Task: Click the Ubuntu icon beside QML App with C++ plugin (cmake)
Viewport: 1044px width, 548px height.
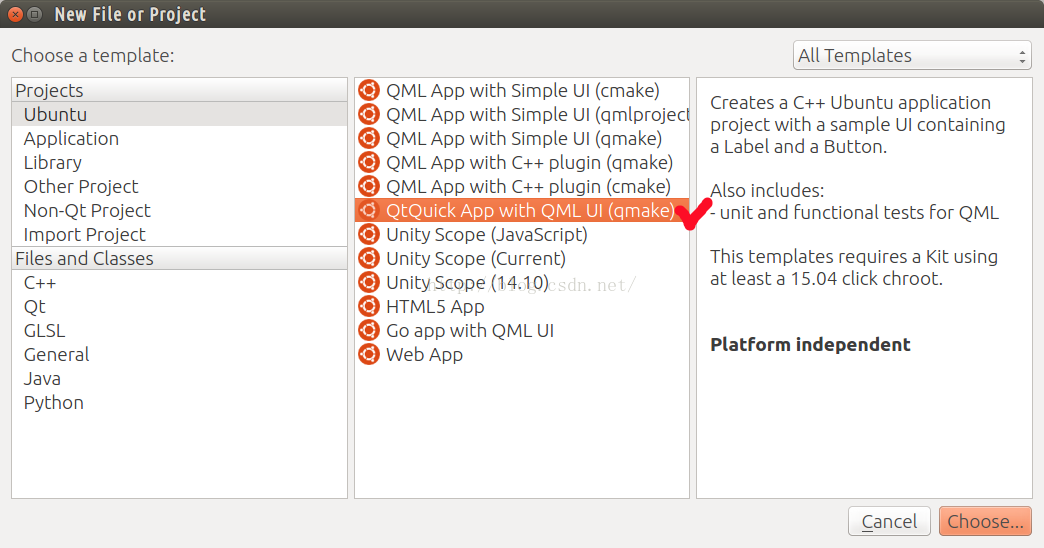Action: [x=369, y=186]
